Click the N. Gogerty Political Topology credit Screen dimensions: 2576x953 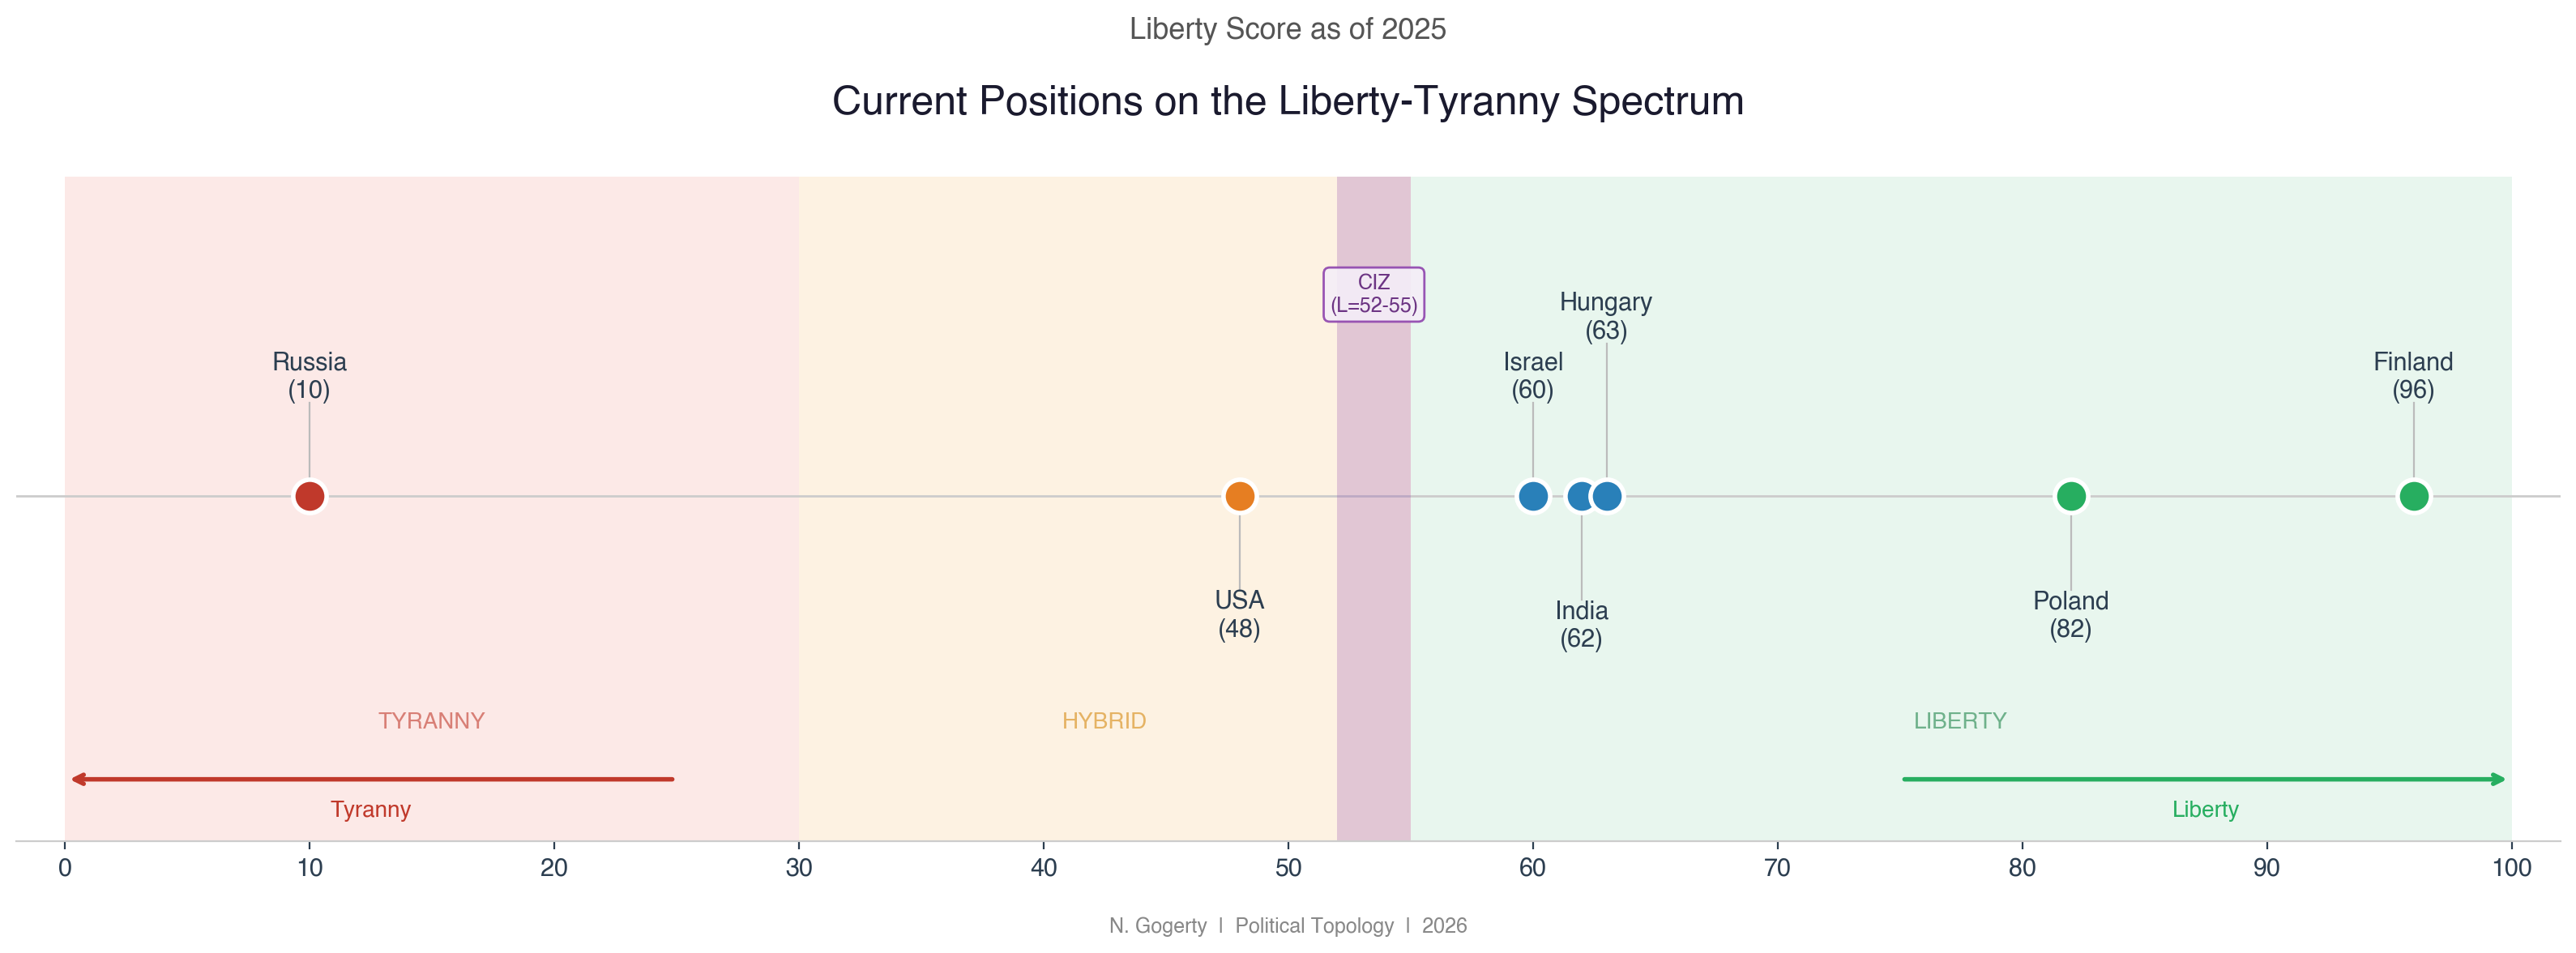point(1287,925)
